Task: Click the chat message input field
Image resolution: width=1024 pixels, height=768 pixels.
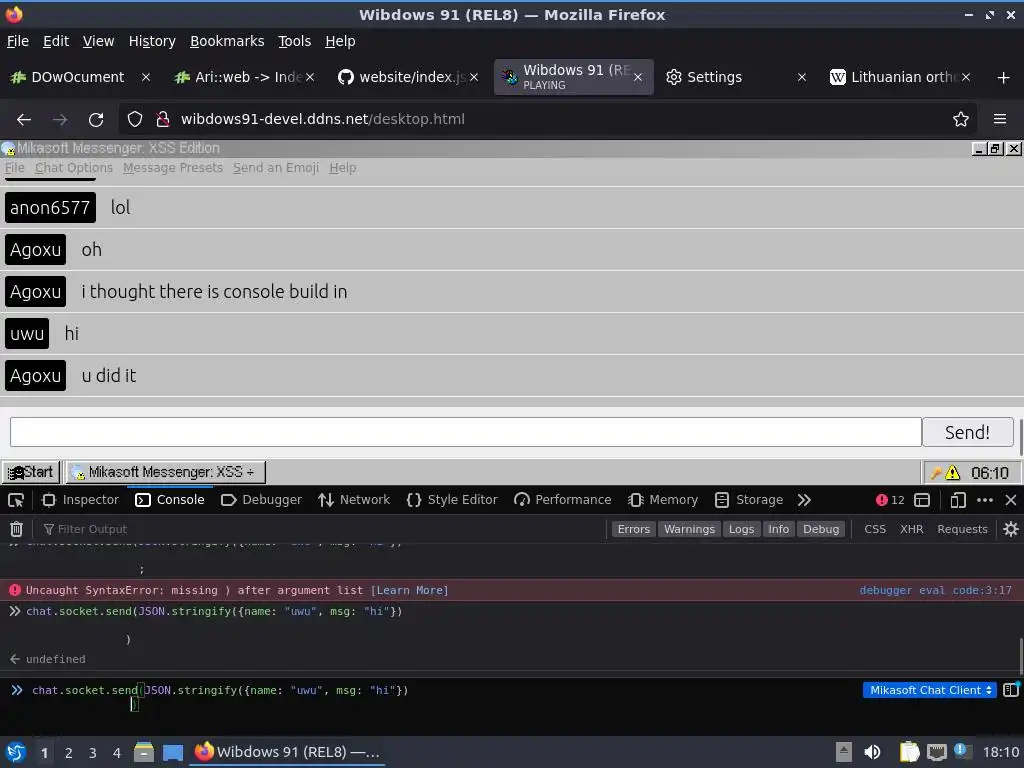Action: (466, 432)
